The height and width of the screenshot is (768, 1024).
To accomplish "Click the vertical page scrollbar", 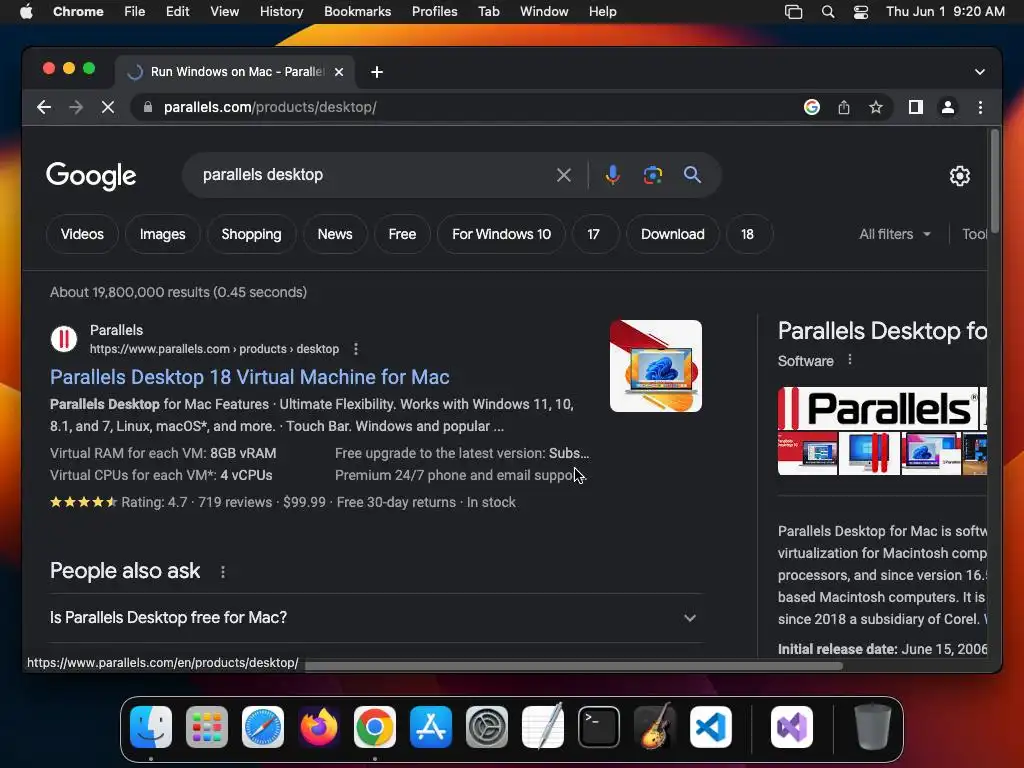I will [995, 181].
